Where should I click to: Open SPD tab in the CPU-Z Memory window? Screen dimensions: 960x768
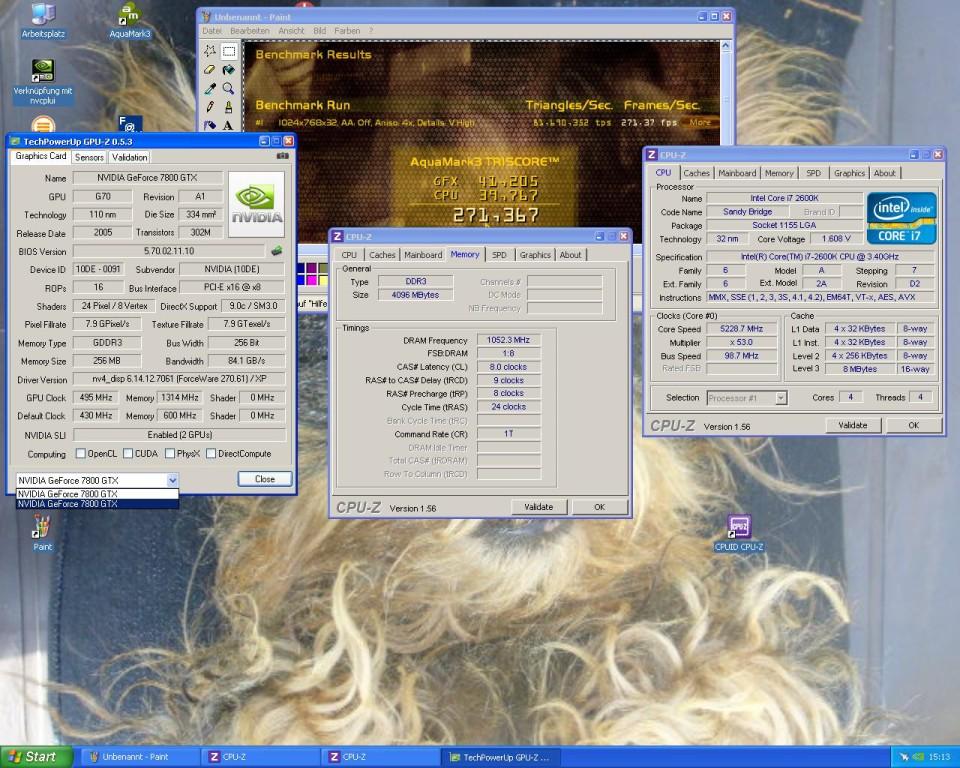coord(500,255)
